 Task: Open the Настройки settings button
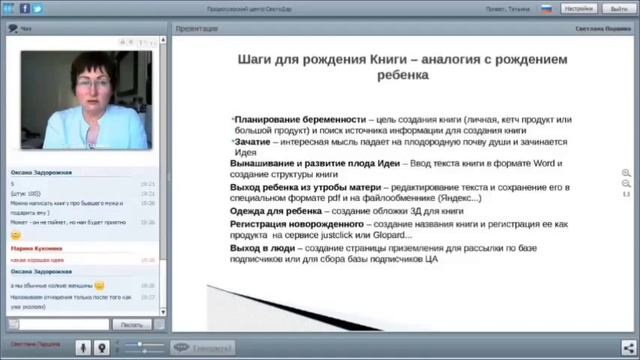click(579, 9)
